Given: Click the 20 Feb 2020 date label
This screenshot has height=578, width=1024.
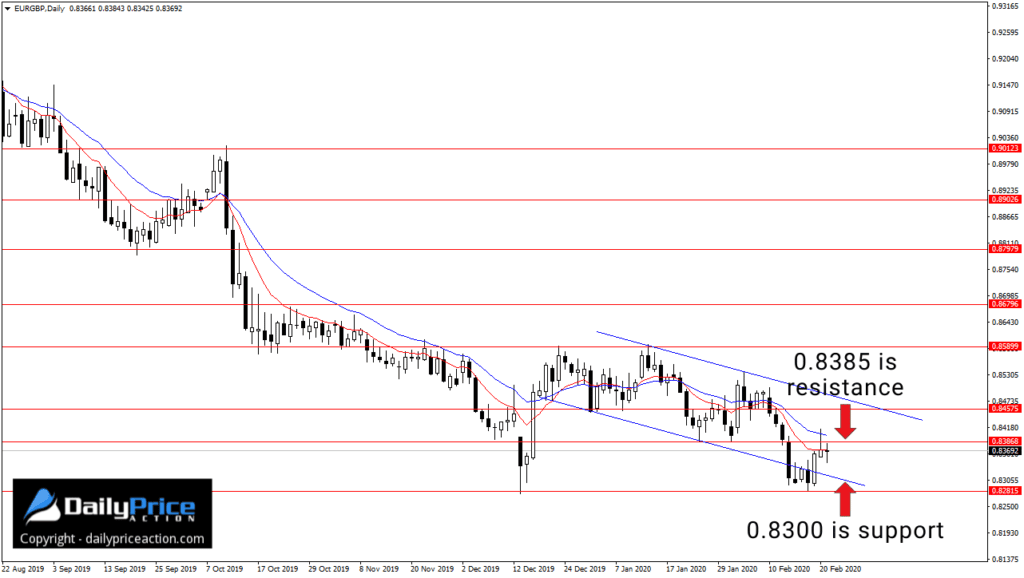Looking at the screenshot, I should pos(840,569).
